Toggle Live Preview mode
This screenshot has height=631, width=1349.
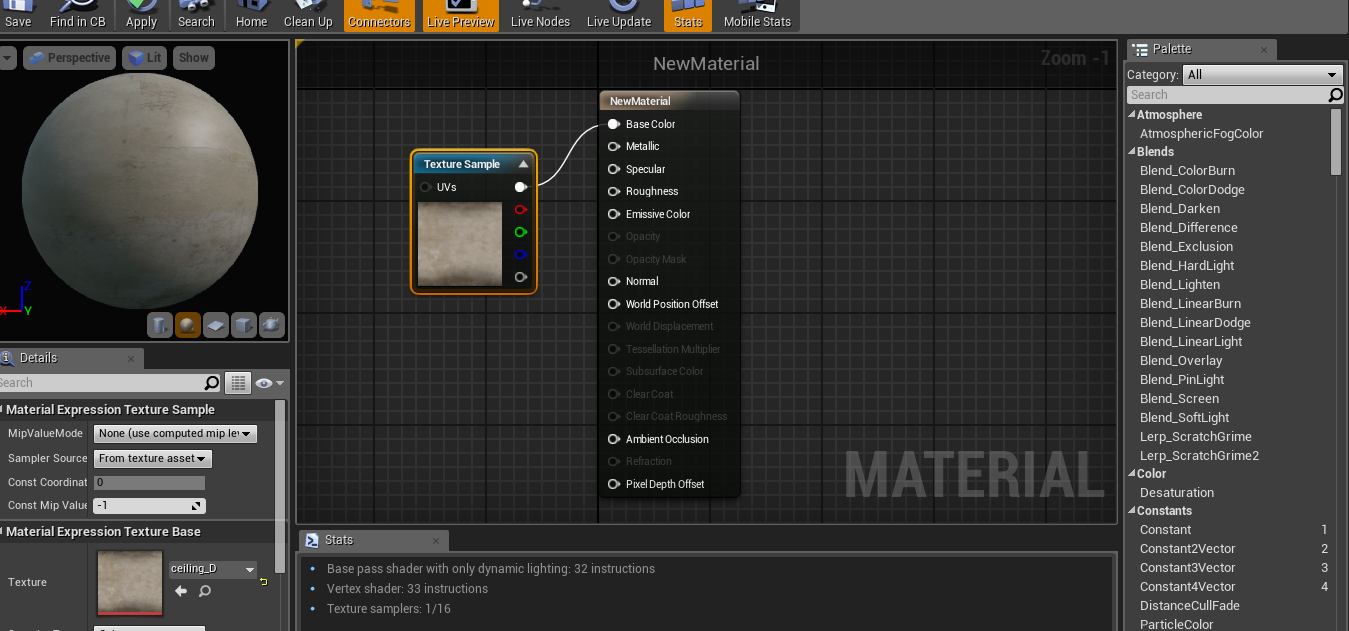(460, 15)
